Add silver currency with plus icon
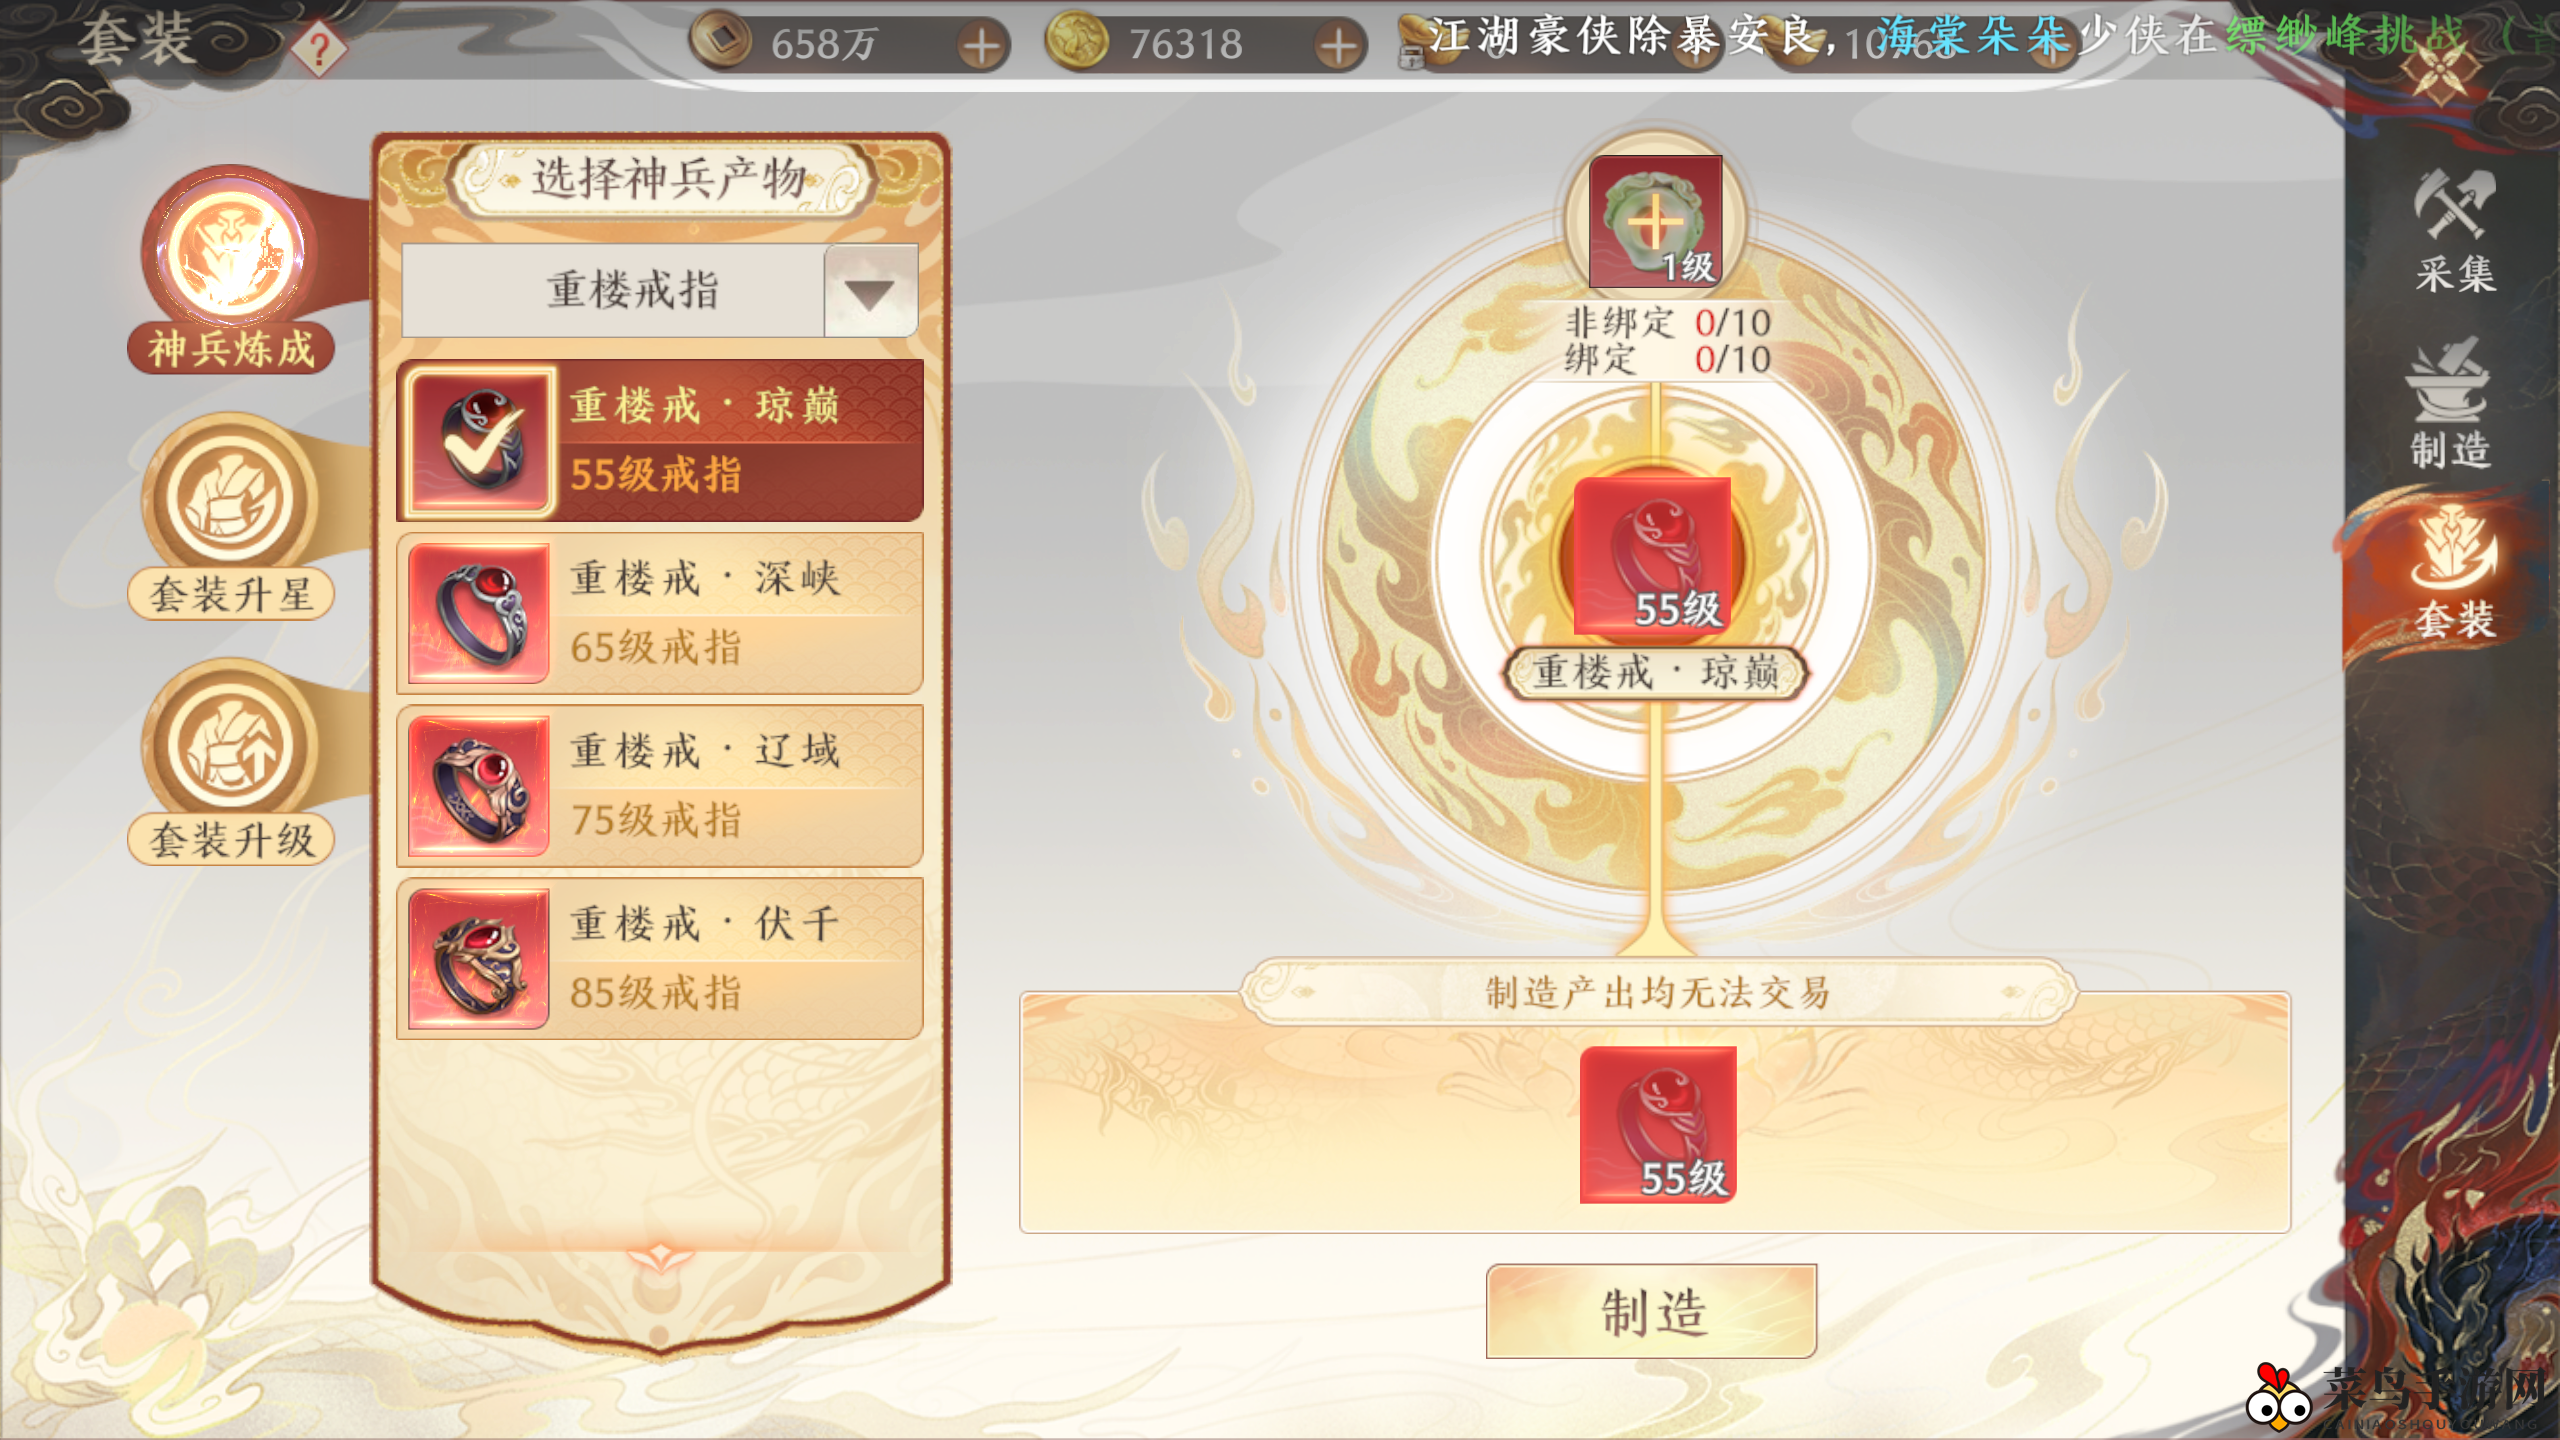2560x1440 pixels. coord(983,46)
